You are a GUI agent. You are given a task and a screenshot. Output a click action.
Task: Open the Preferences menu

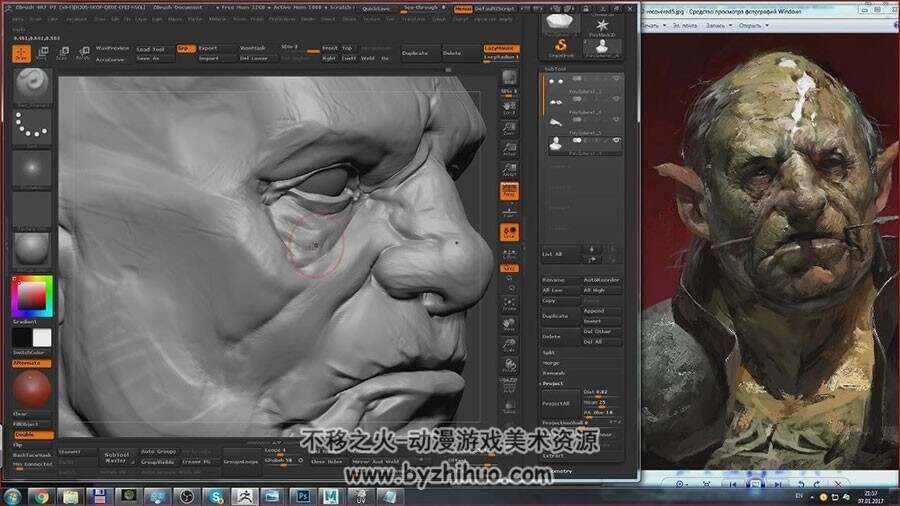pos(282,19)
